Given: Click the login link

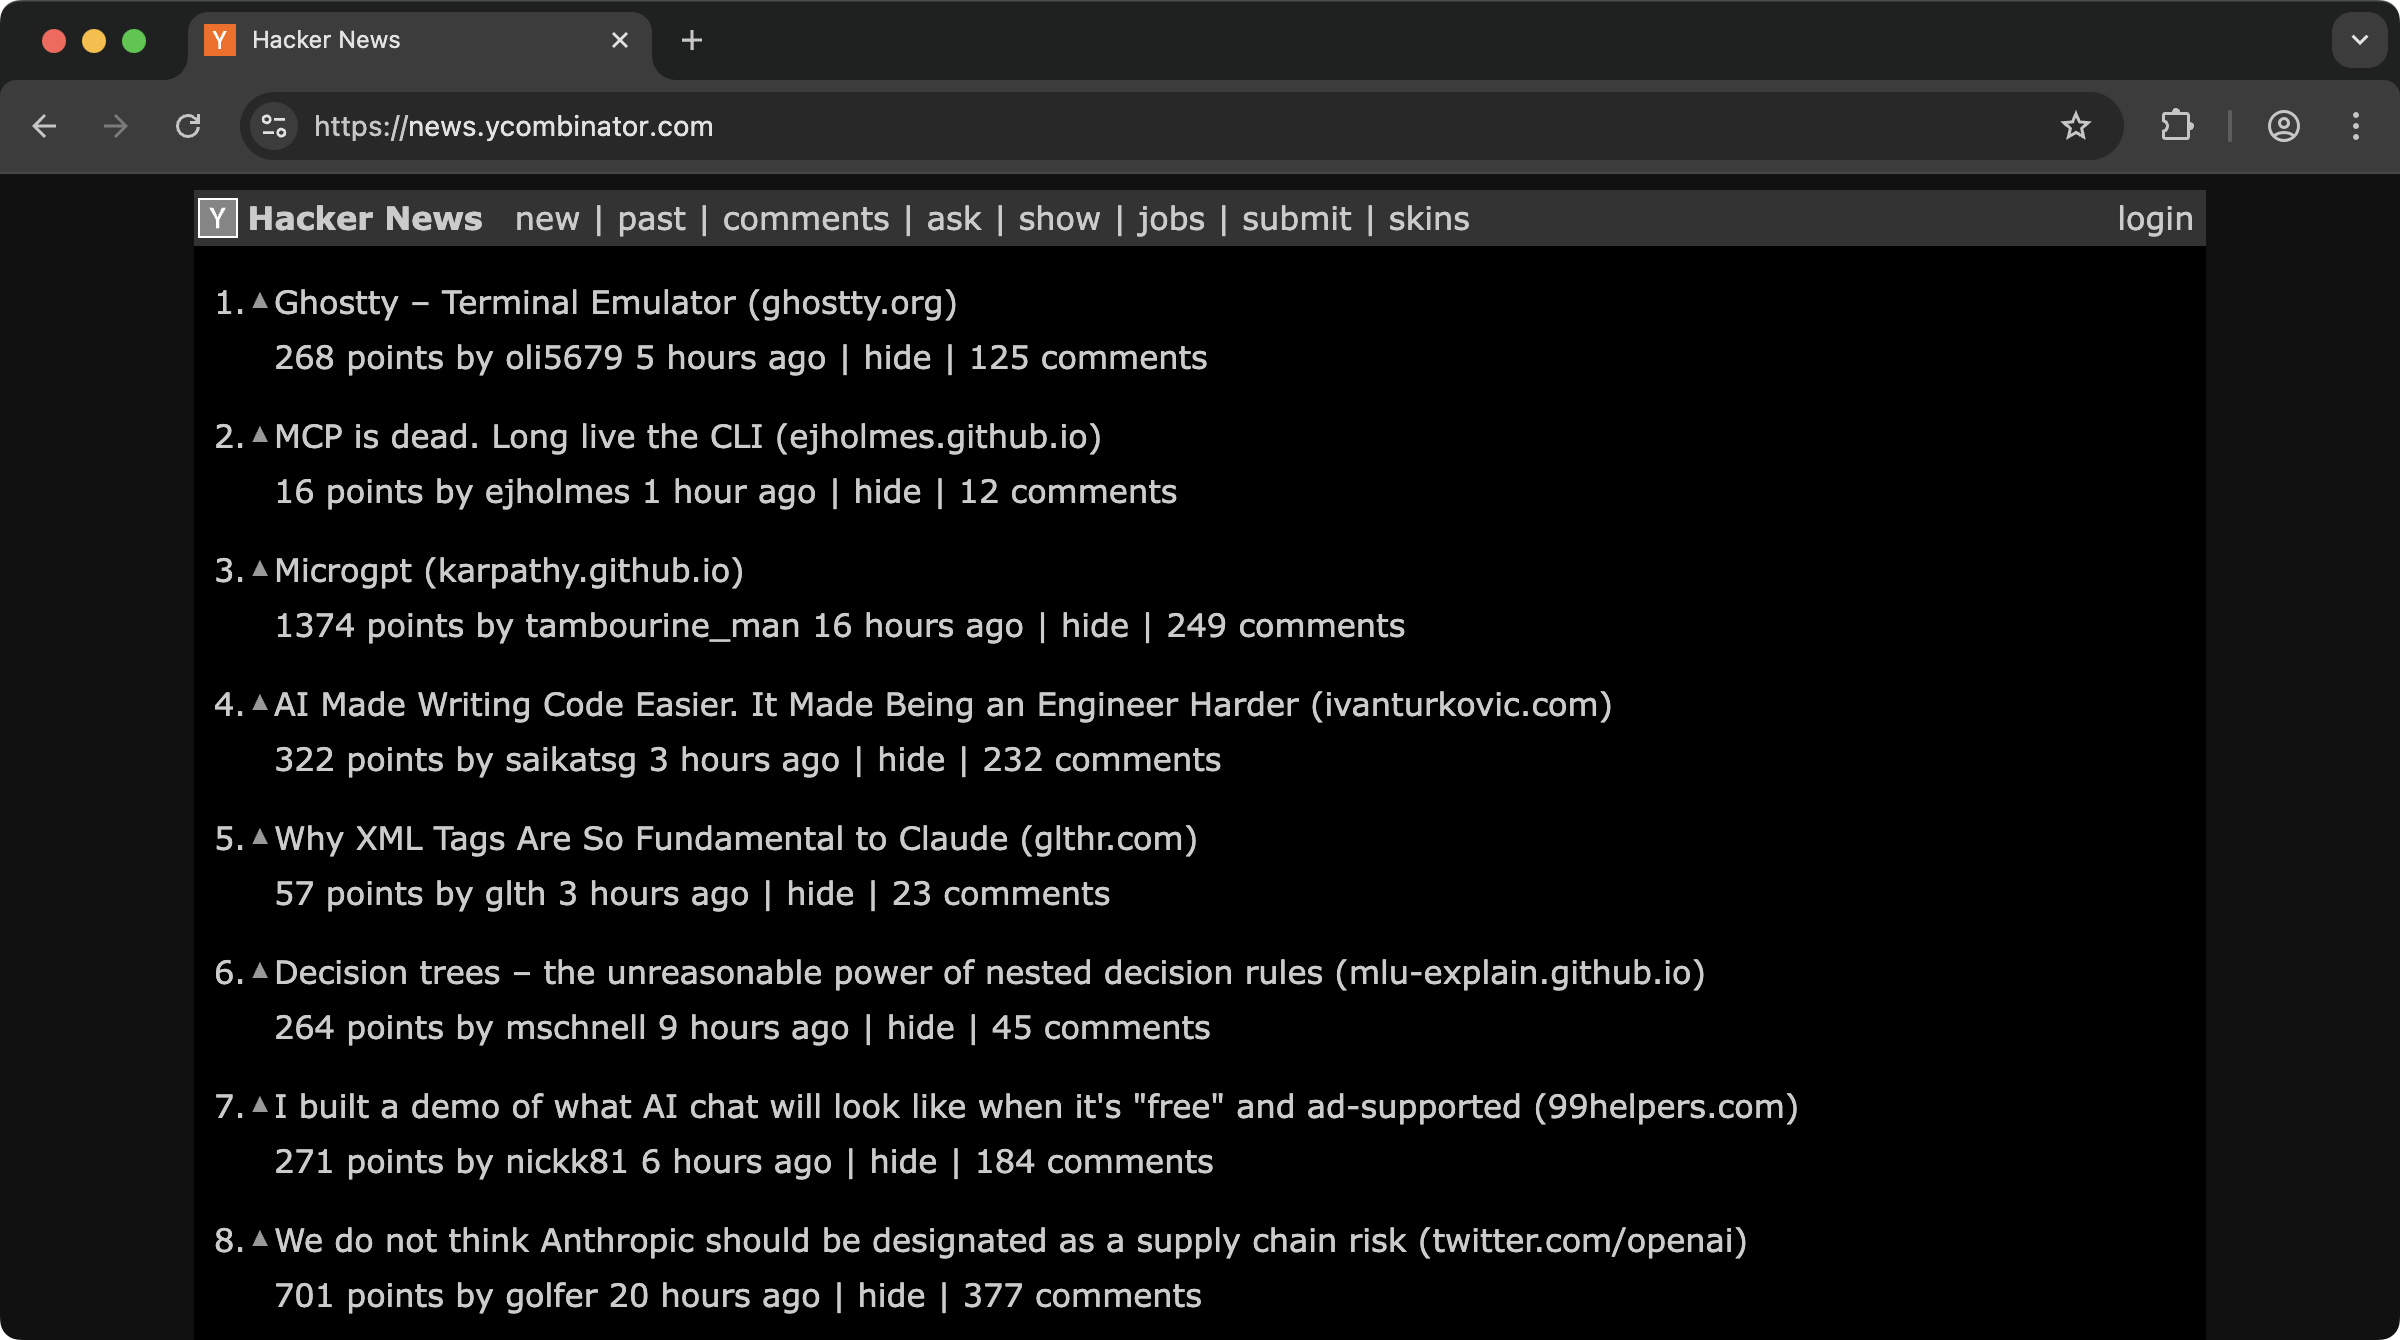Looking at the screenshot, I should click(2154, 218).
